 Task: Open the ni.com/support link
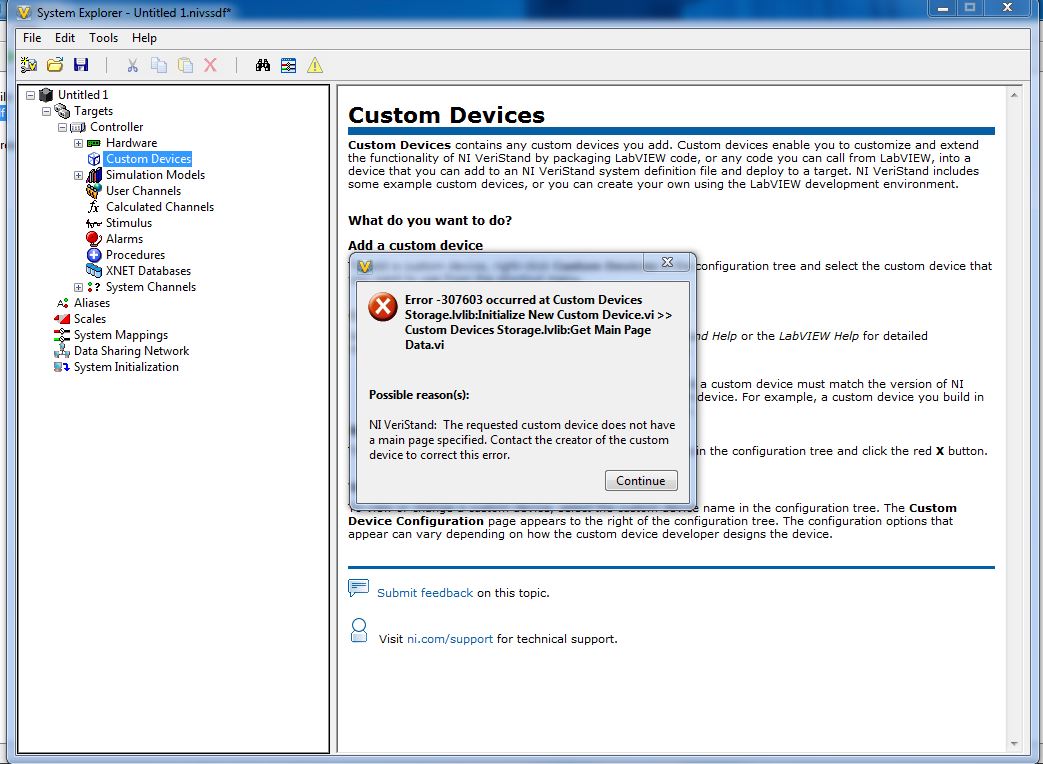[450, 639]
